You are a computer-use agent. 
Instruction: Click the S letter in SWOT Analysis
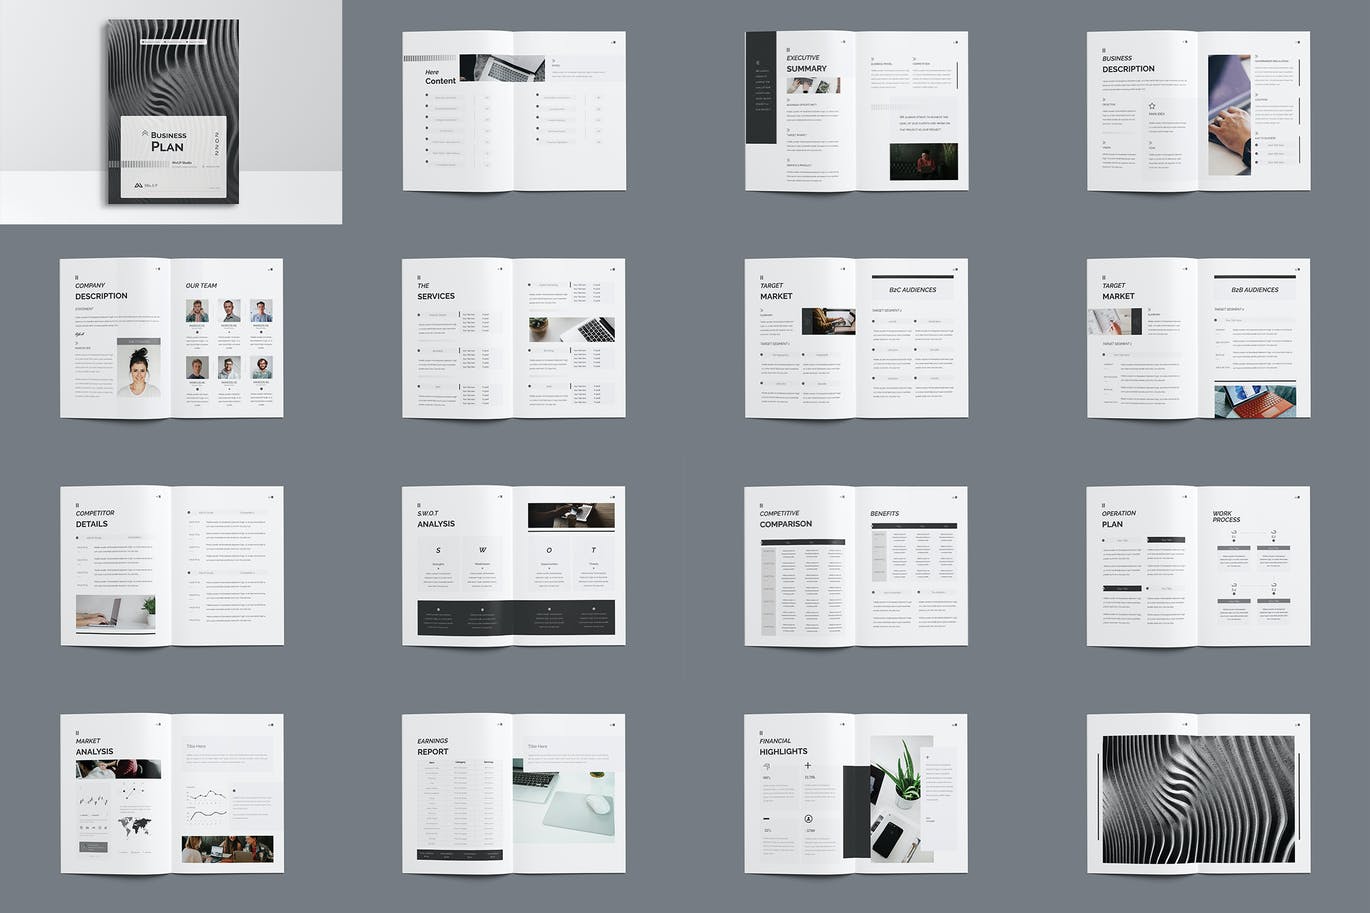pyautogui.click(x=438, y=550)
